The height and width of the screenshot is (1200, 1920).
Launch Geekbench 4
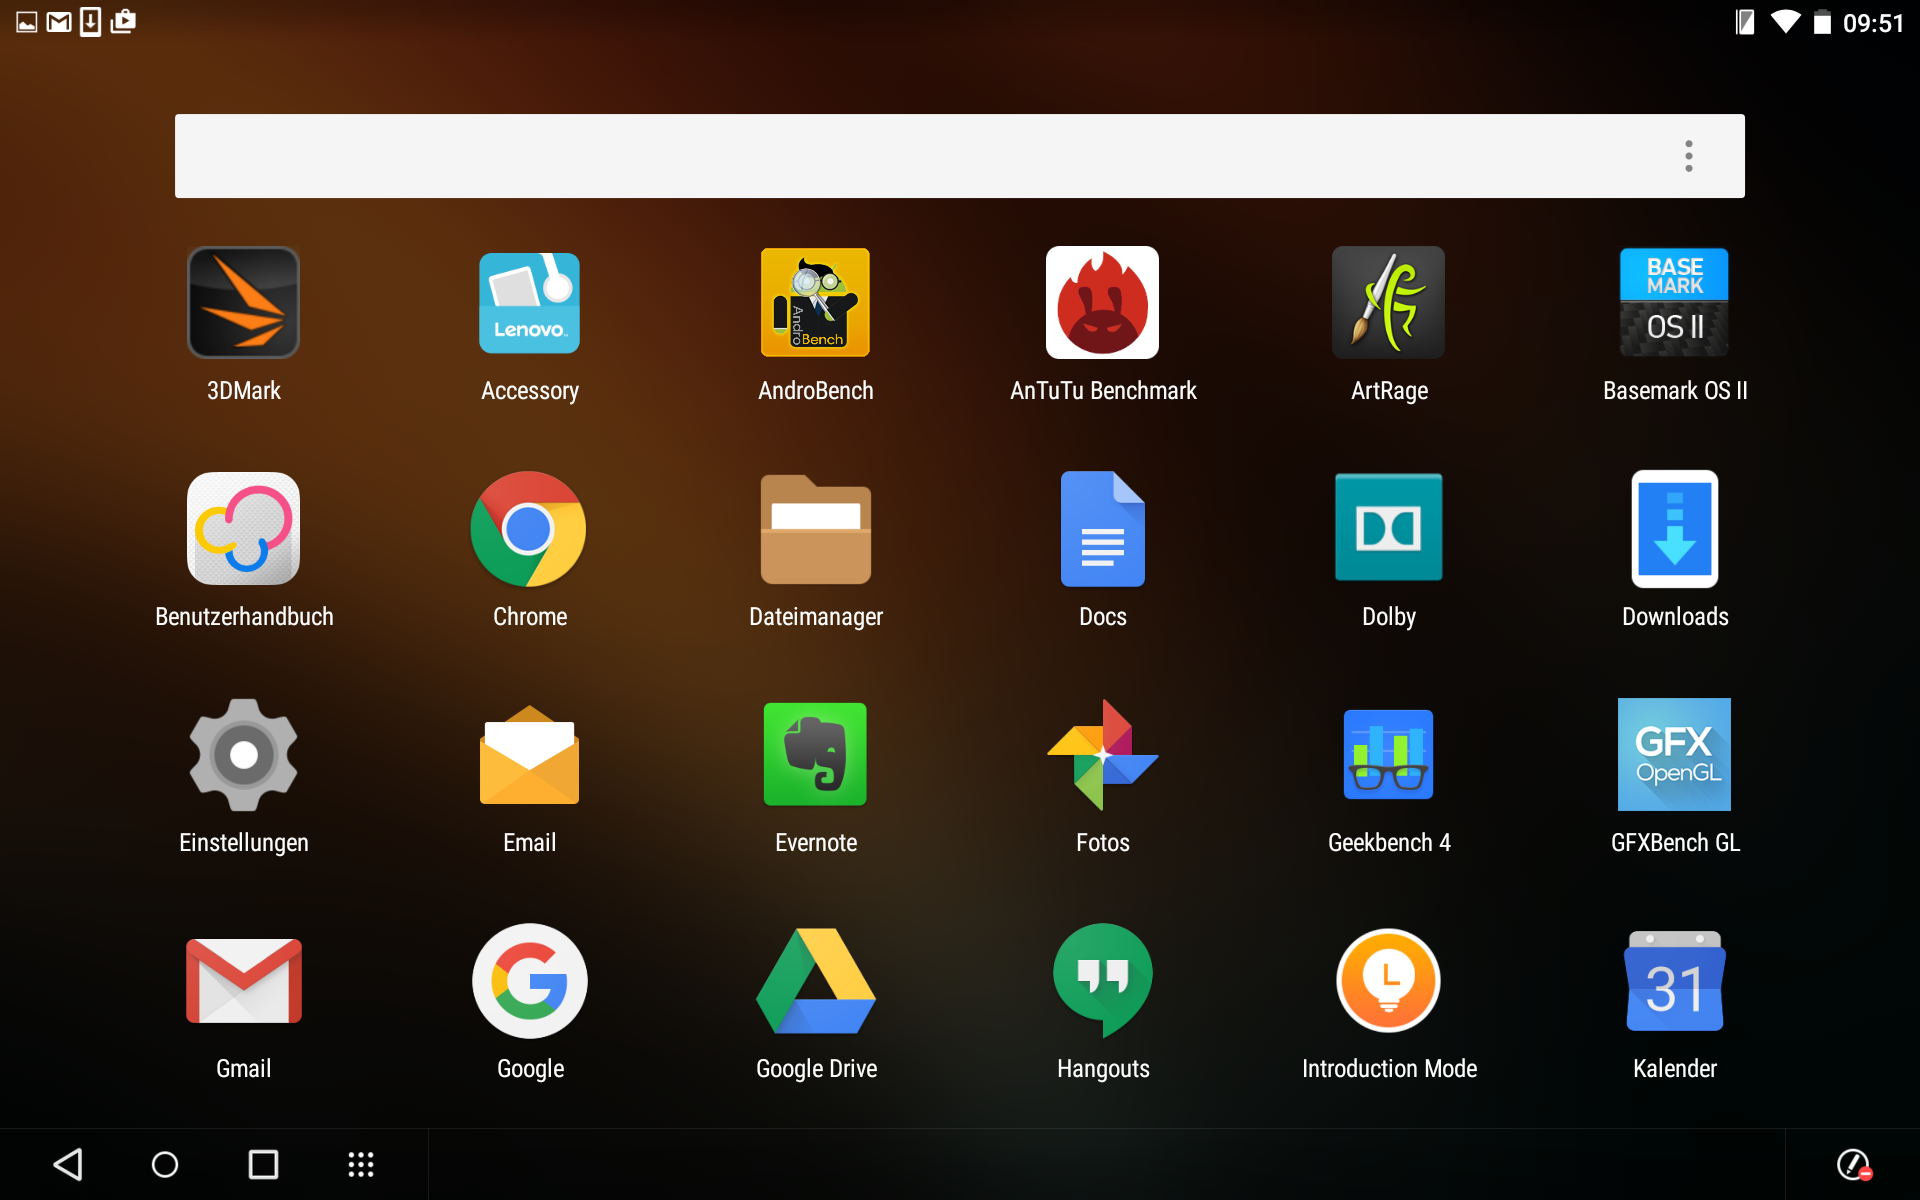pos(1389,755)
